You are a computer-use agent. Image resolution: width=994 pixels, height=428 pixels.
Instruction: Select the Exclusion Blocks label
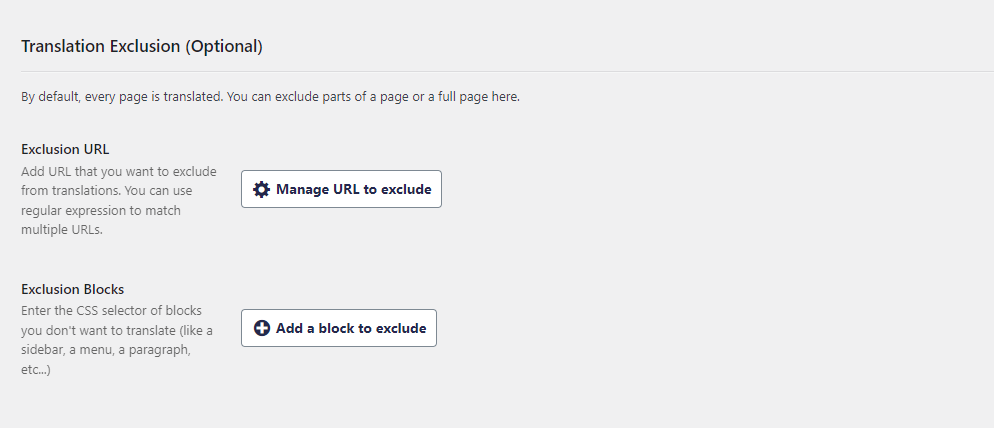(72, 290)
